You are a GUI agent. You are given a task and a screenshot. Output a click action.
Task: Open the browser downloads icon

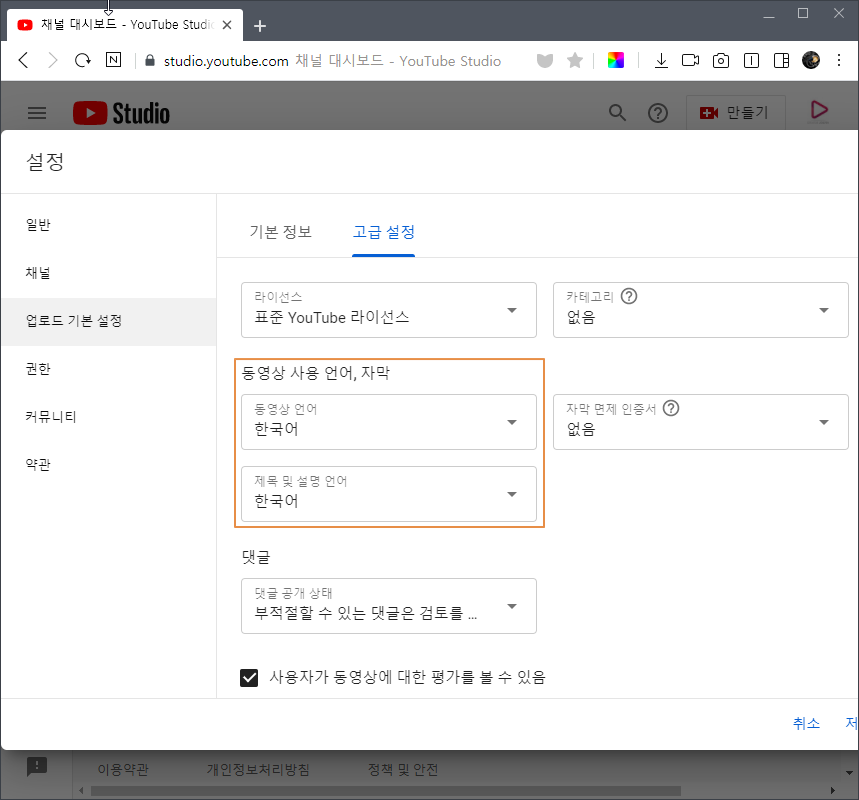[661, 60]
